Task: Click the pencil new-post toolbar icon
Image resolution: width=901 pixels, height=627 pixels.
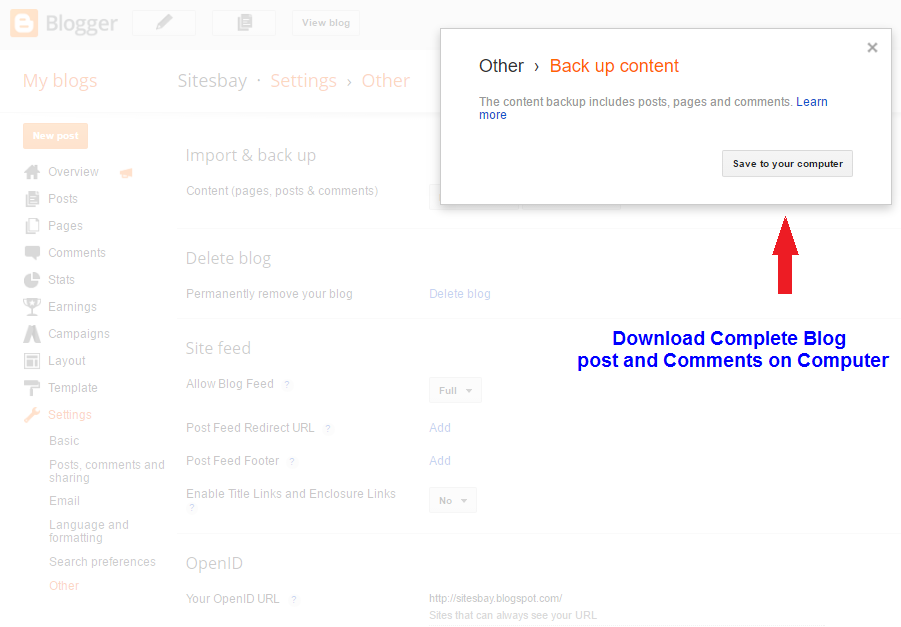Action: [x=164, y=23]
